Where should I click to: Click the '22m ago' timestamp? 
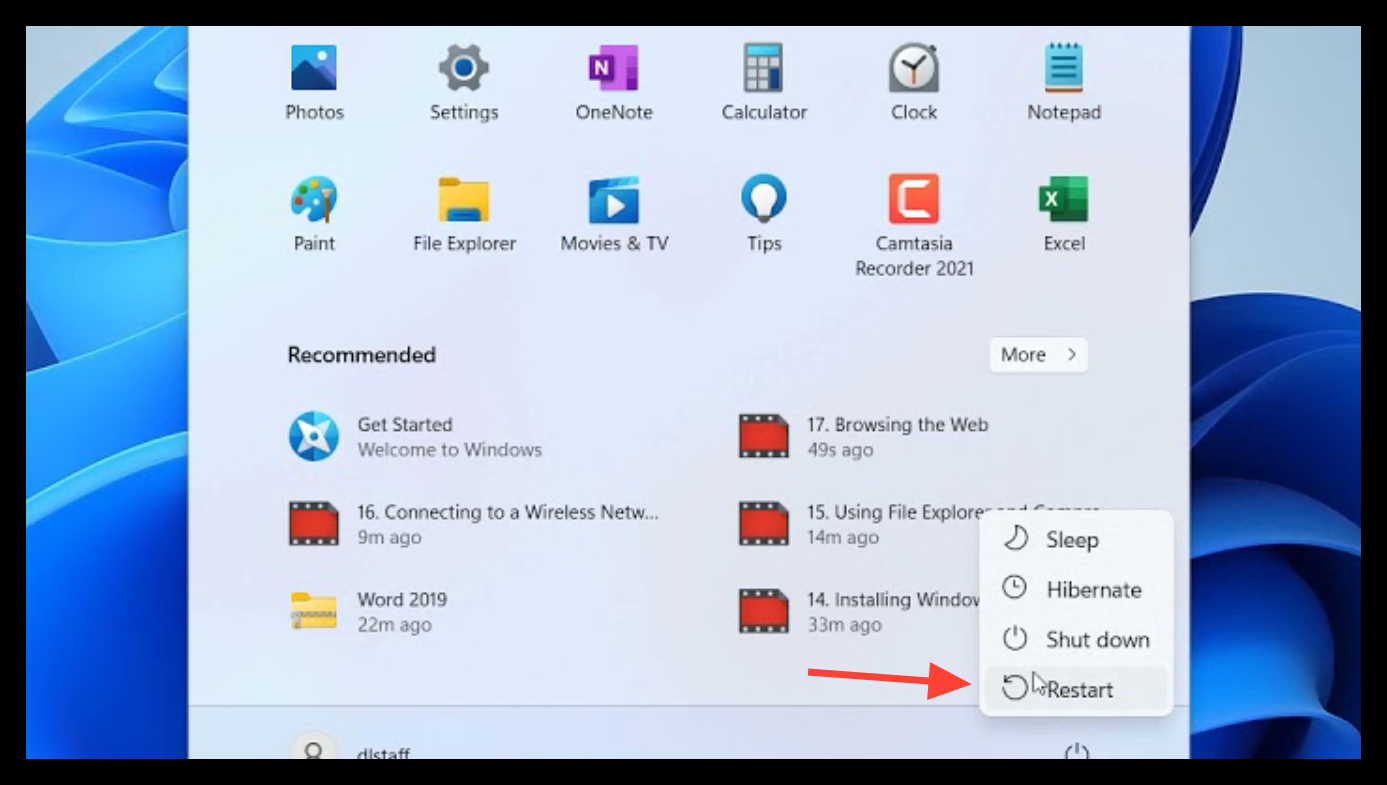click(395, 625)
